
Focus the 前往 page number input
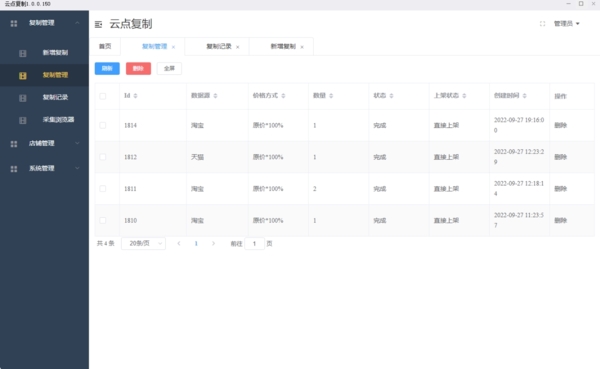pyautogui.click(x=254, y=243)
